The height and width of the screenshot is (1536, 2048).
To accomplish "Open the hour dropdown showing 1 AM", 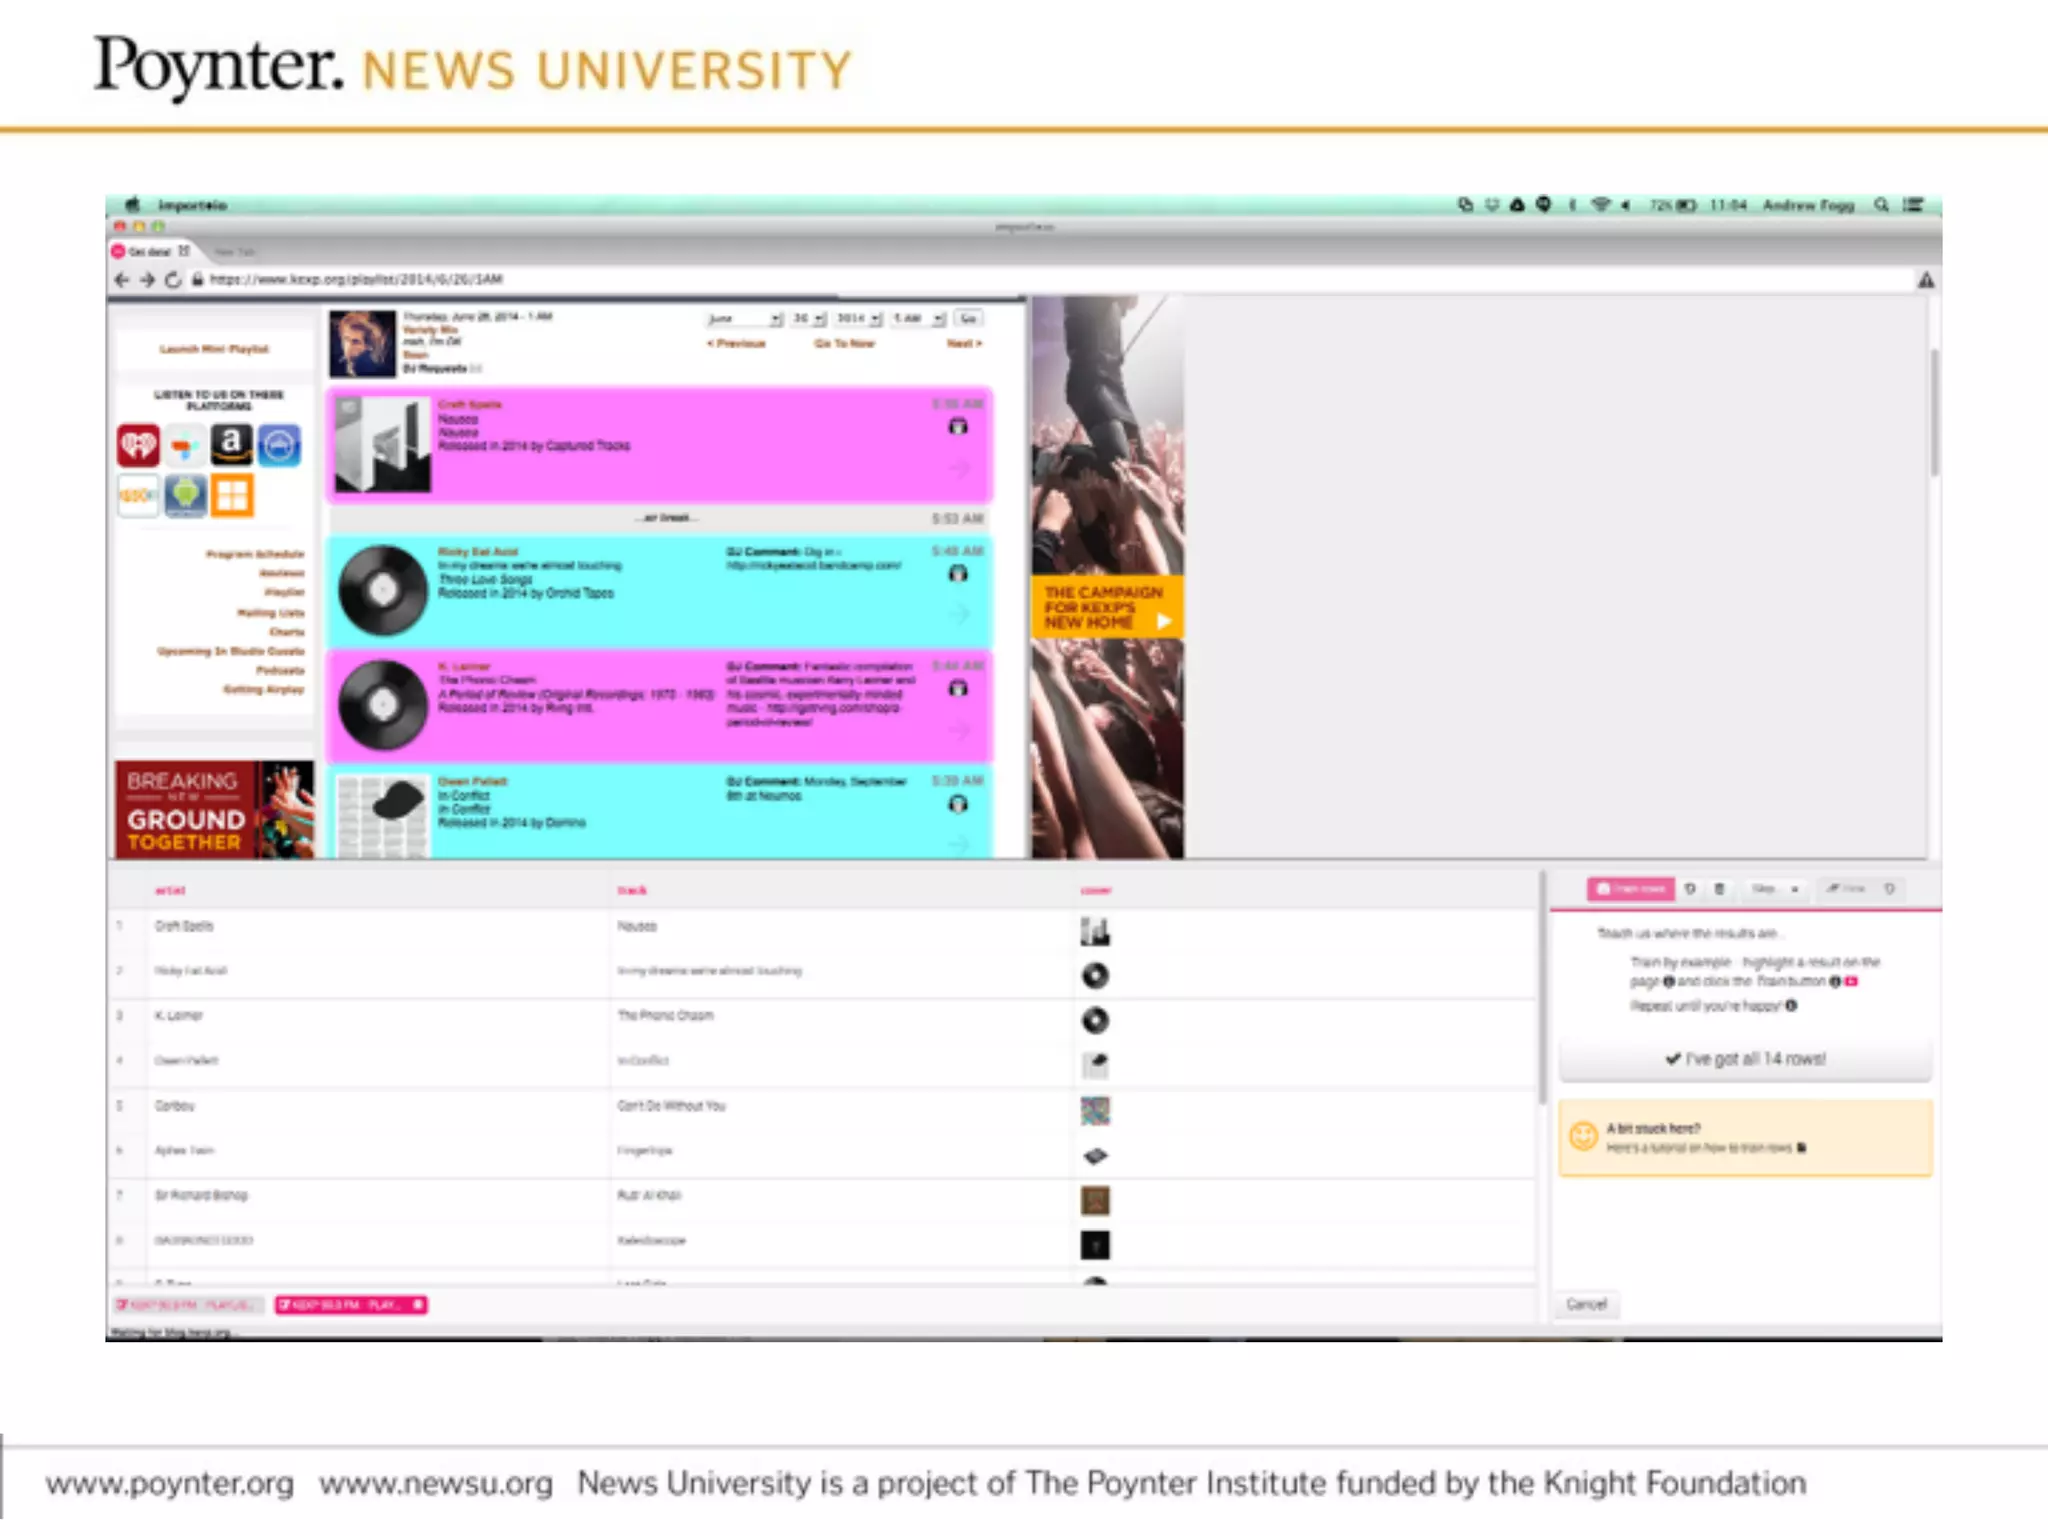I will (x=918, y=319).
